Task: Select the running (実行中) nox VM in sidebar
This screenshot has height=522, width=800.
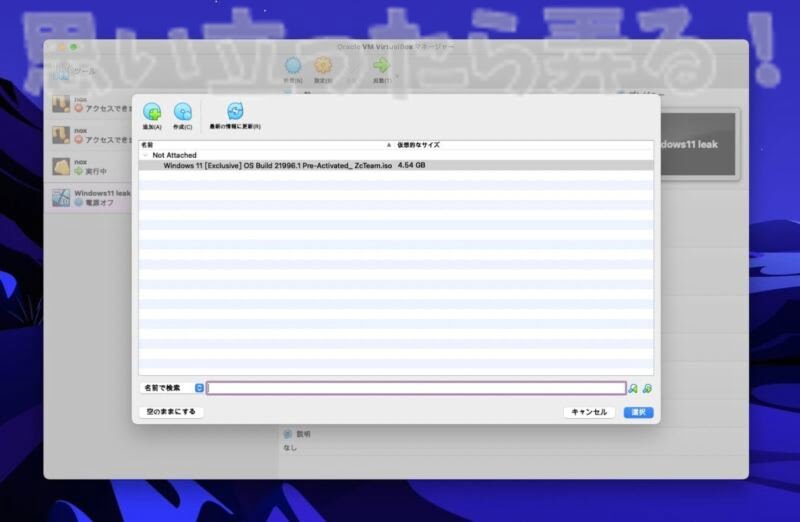Action: point(90,167)
